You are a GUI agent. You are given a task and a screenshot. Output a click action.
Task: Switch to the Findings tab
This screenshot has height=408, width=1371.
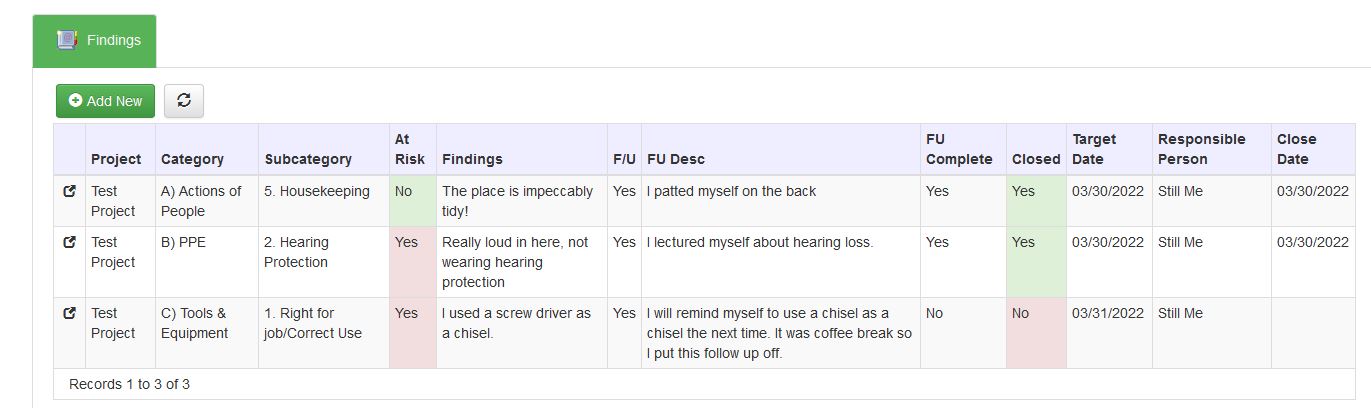point(94,41)
